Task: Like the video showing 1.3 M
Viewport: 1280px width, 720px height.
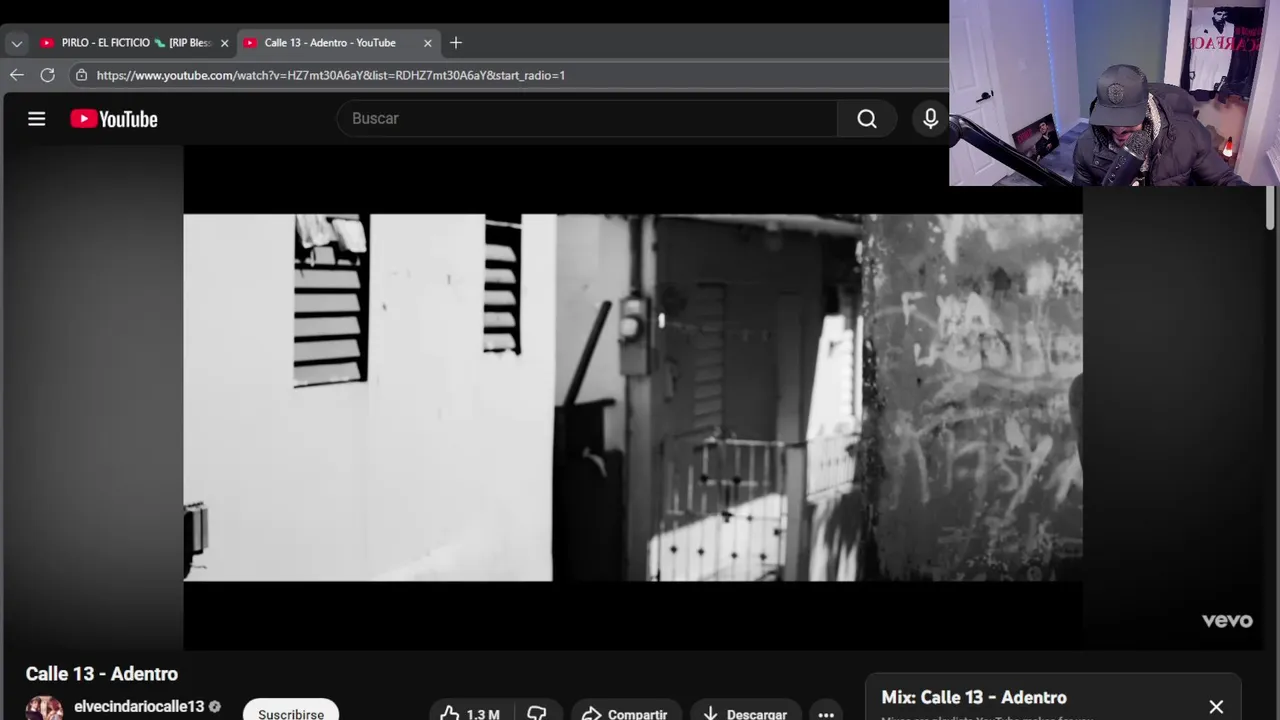Action: pos(471,713)
